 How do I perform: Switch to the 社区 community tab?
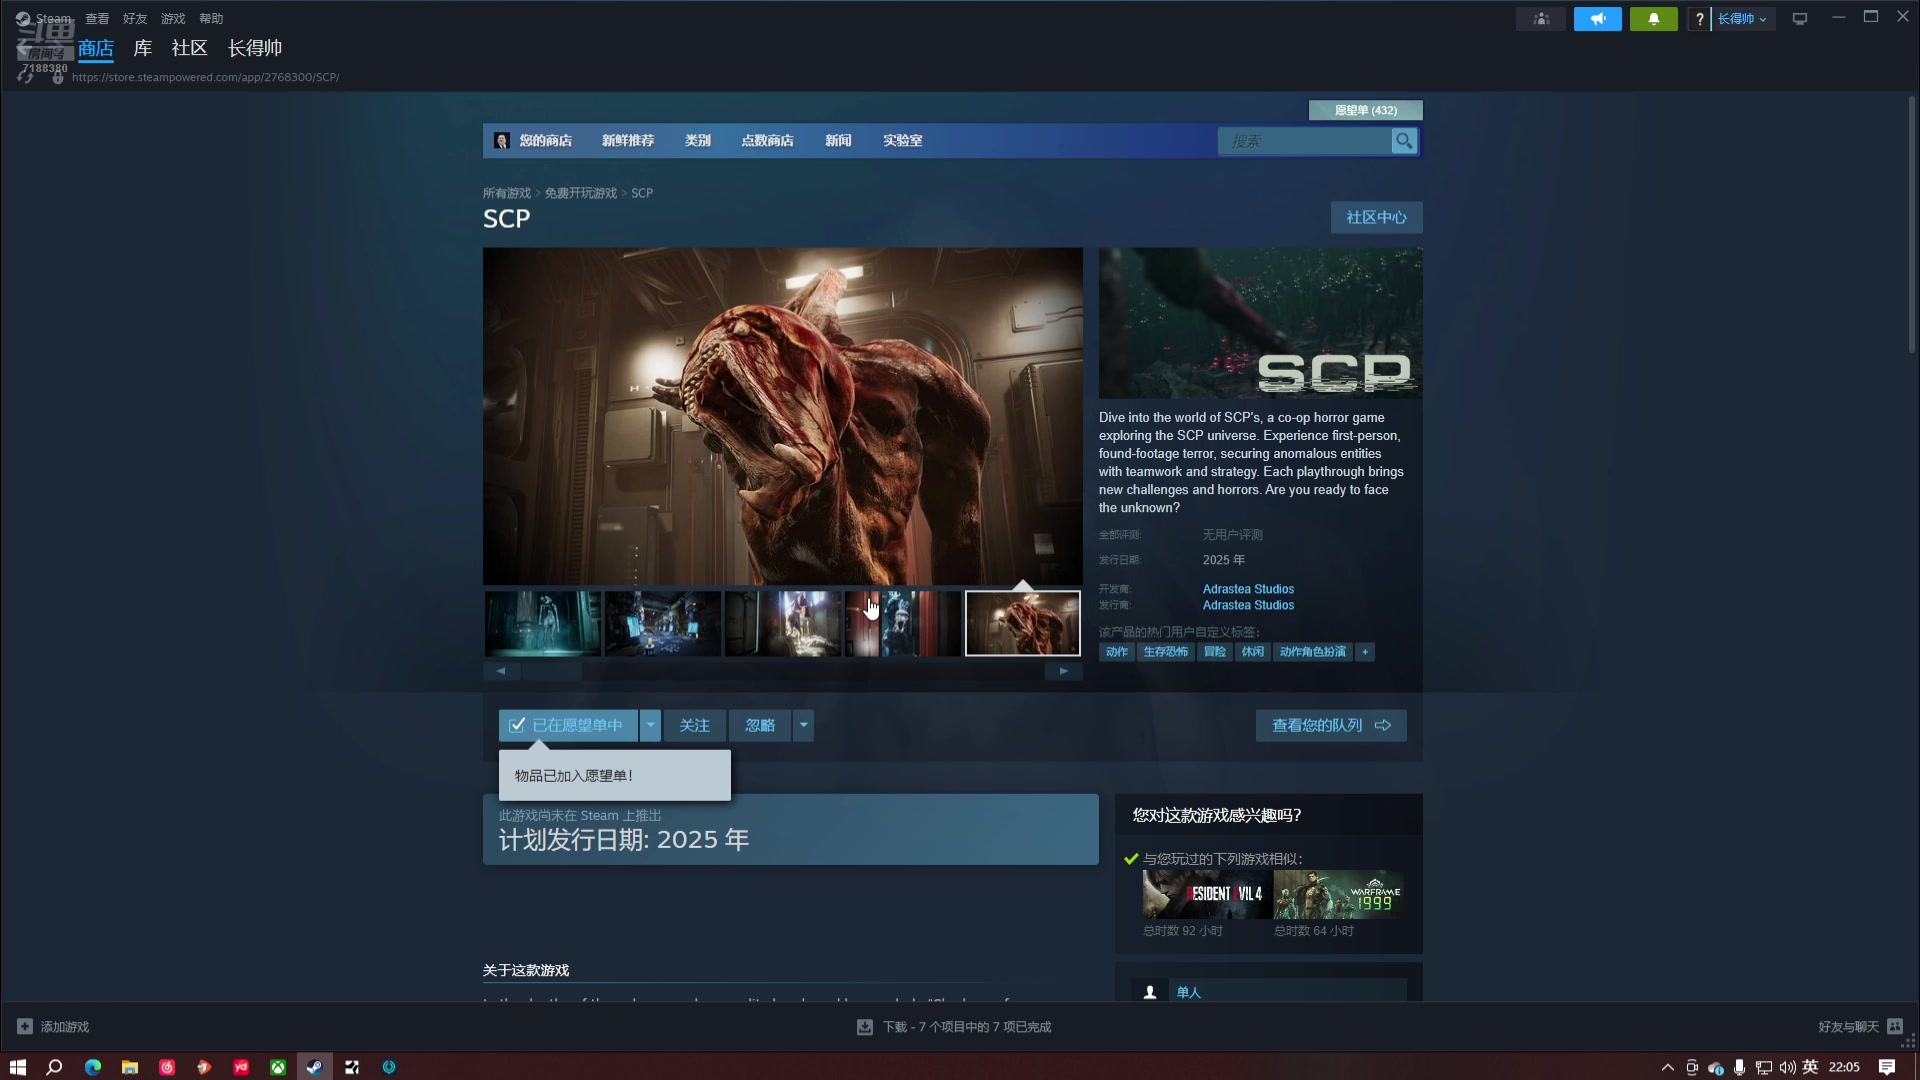click(189, 48)
